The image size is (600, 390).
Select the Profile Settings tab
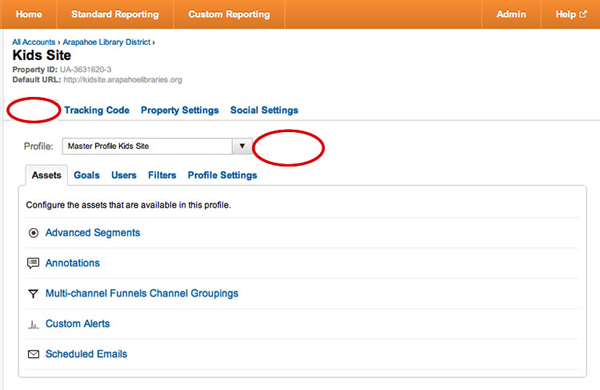point(222,175)
